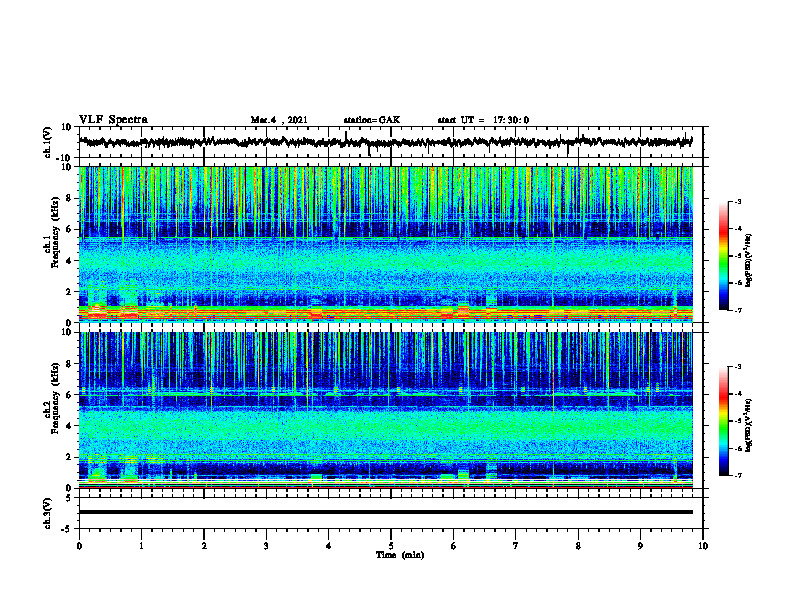The height and width of the screenshot is (612, 792).
Task: Click the 'ch.3(V)' axis label
Action: point(48,513)
